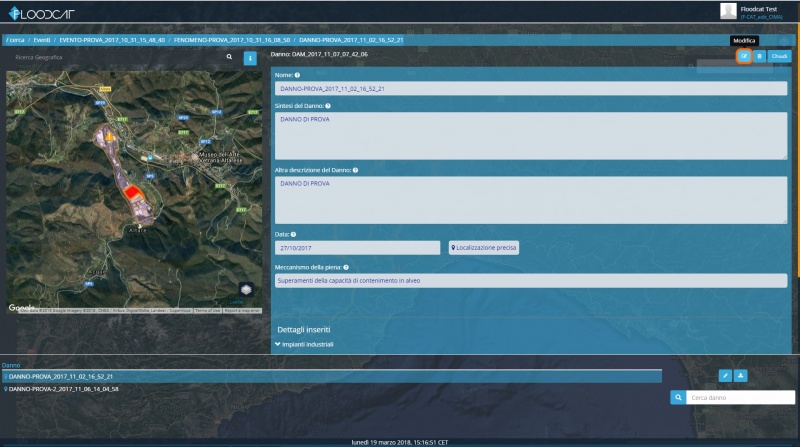This screenshot has height=447, width=800.
Task: Click the date and time at page bottom
Action: (x=399, y=442)
